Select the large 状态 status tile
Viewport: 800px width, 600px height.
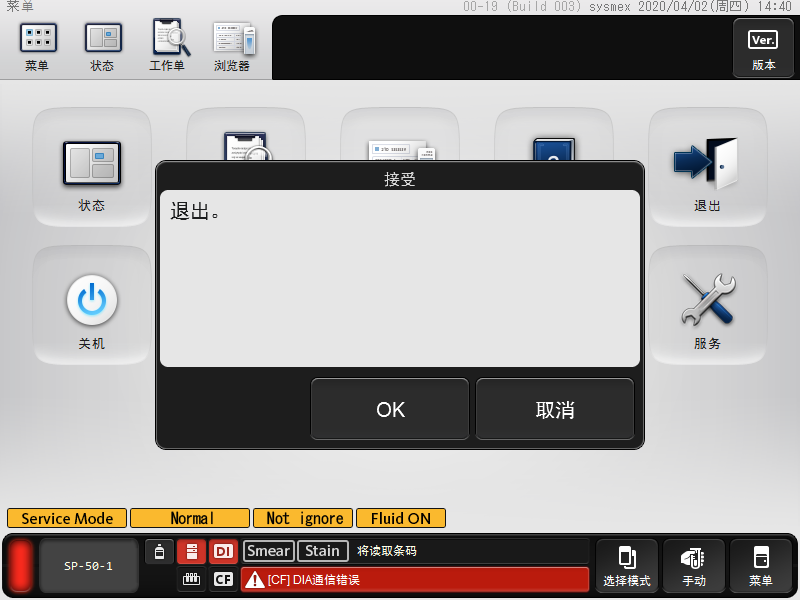[92, 168]
